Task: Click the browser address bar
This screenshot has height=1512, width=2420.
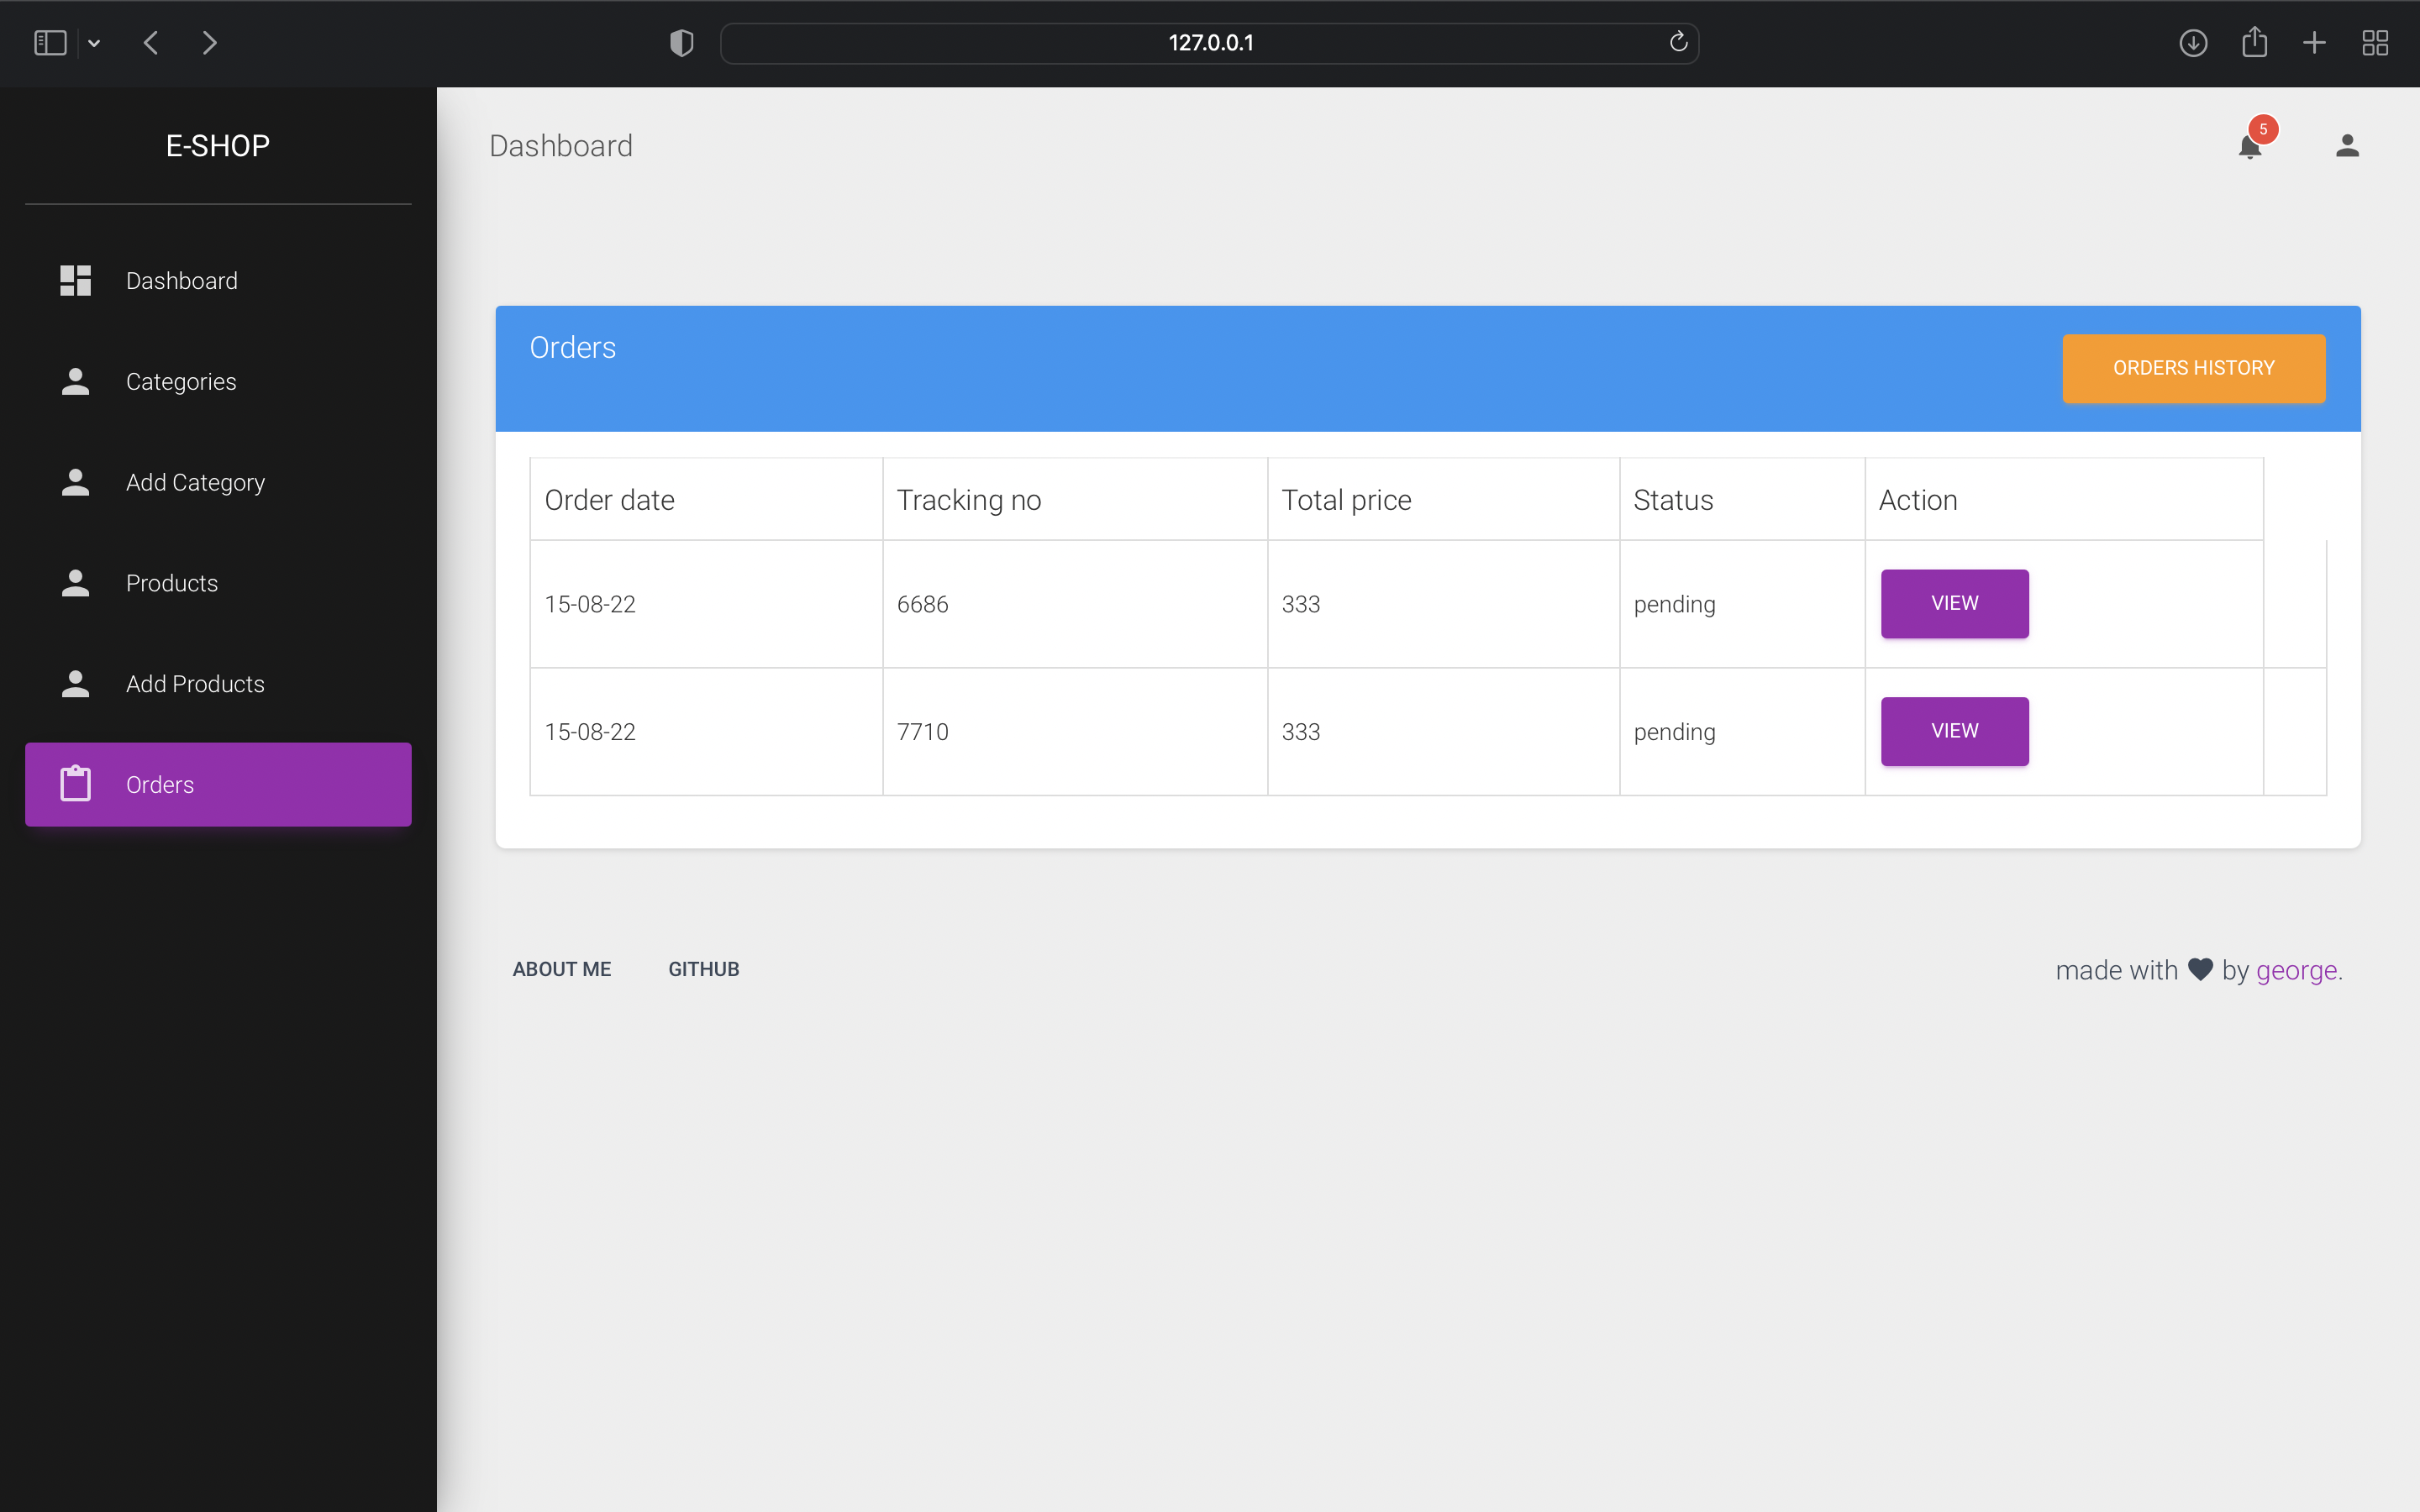Action: click(x=1209, y=43)
